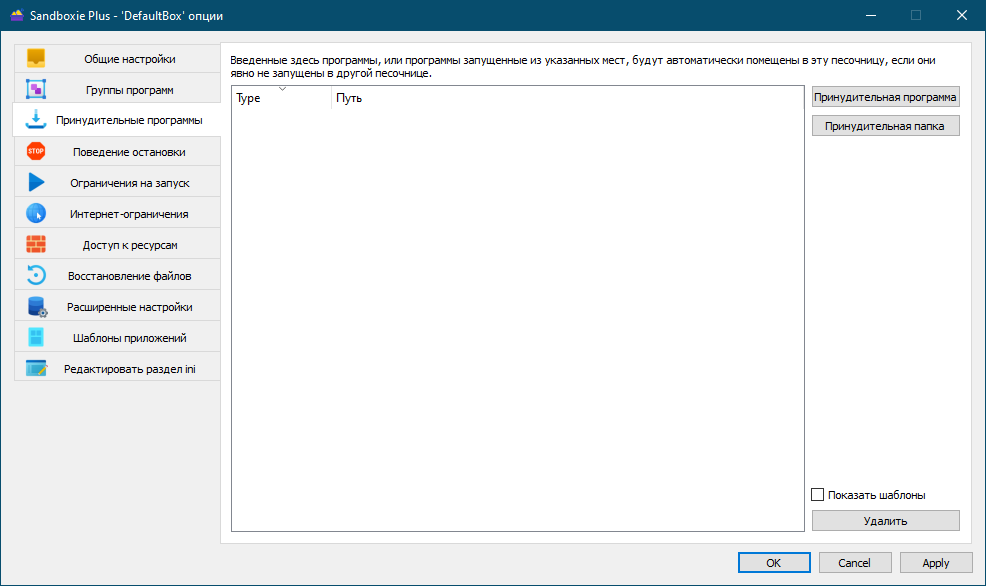
Task: Click the Принудительная программа button
Action: pos(885,97)
